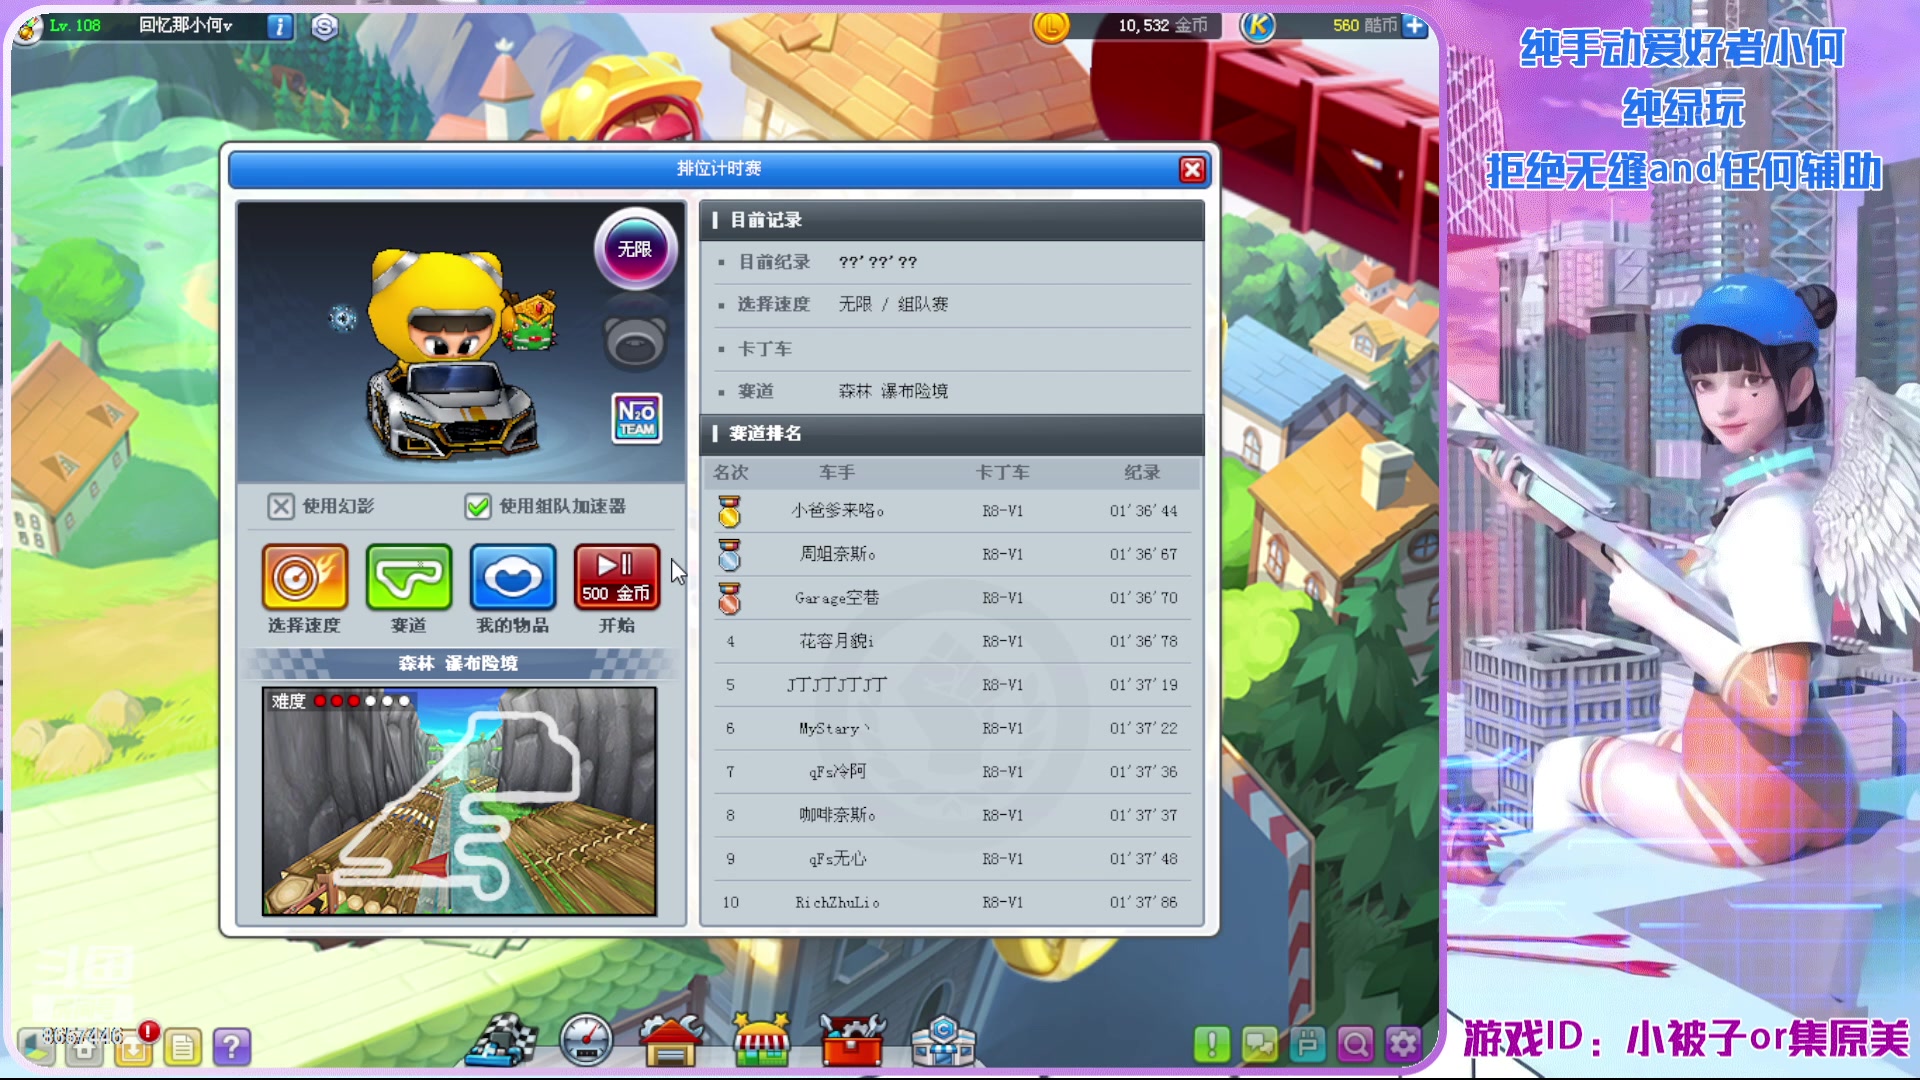Uncheck the 使用组队加速器 checkbox
This screenshot has width=1920, height=1080.
478,507
